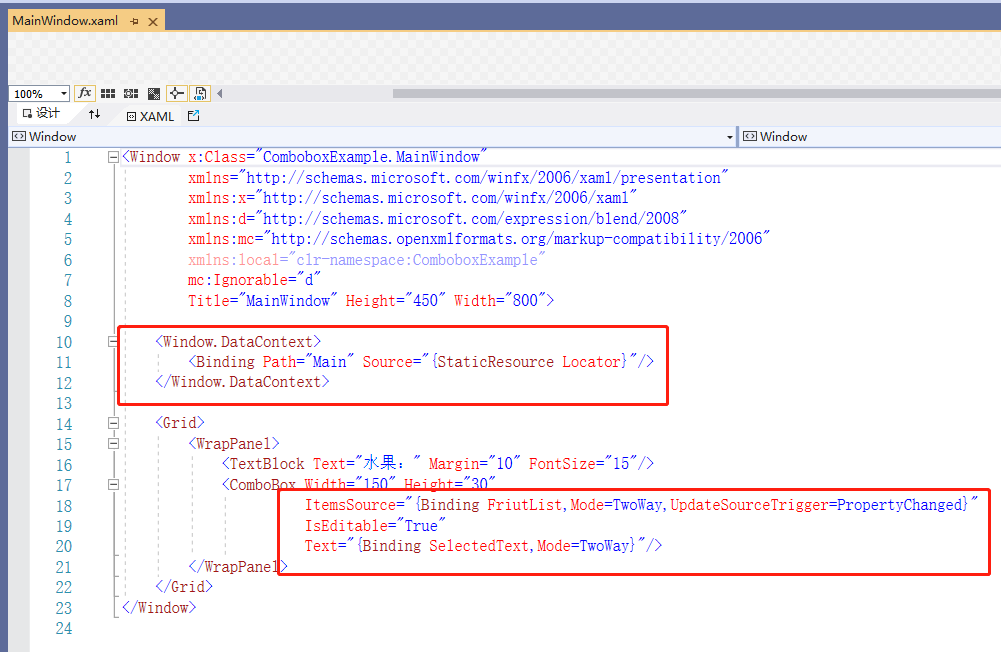Screen dimensions: 1001x652
Task: Click UpdateSourceTrigger=PropertyChanged on line 18
Action: 818,505
